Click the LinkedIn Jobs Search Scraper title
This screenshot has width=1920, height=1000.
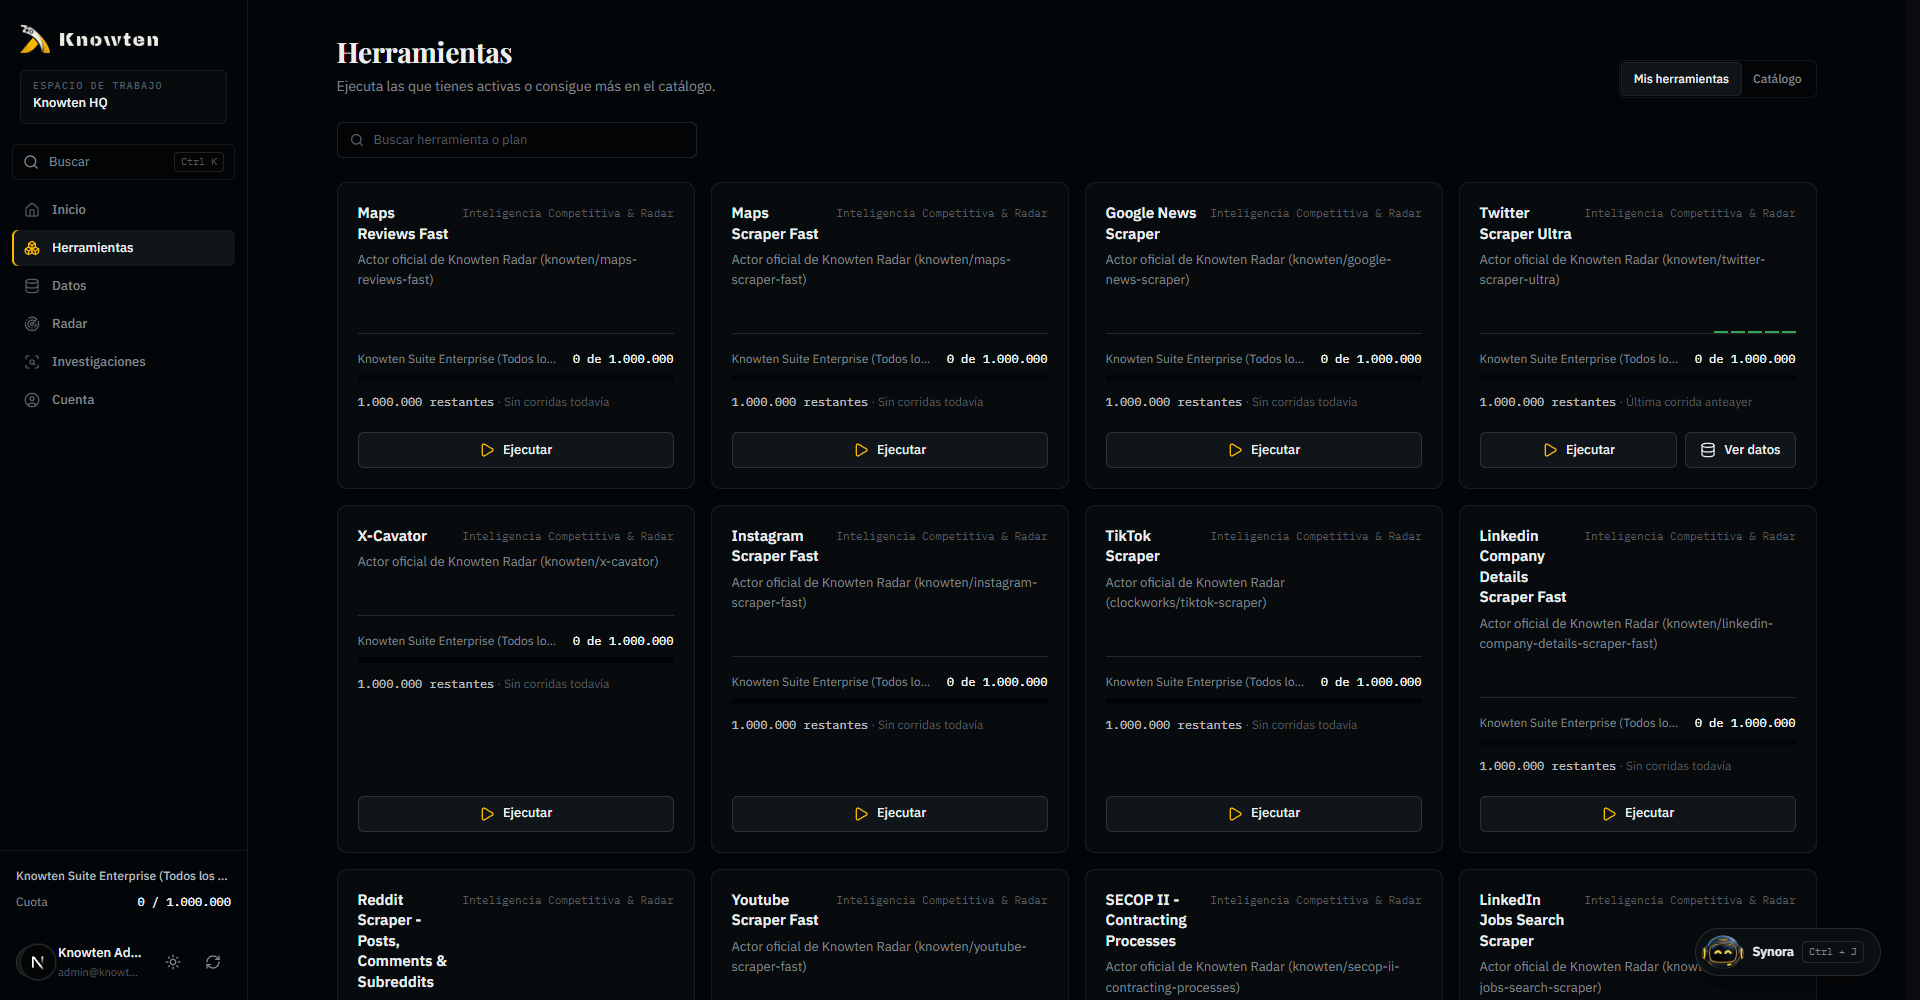point(1522,920)
